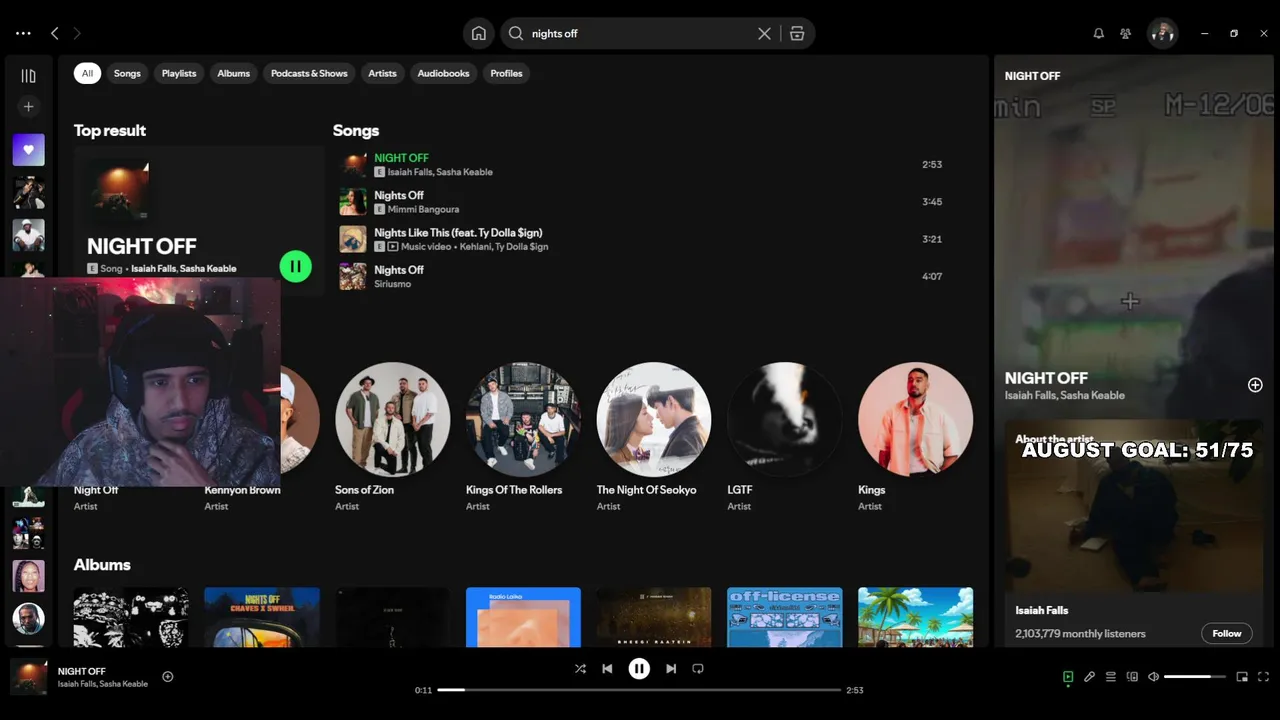1280x720 pixels.
Task: Filter results by Artists
Action: pos(382,73)
